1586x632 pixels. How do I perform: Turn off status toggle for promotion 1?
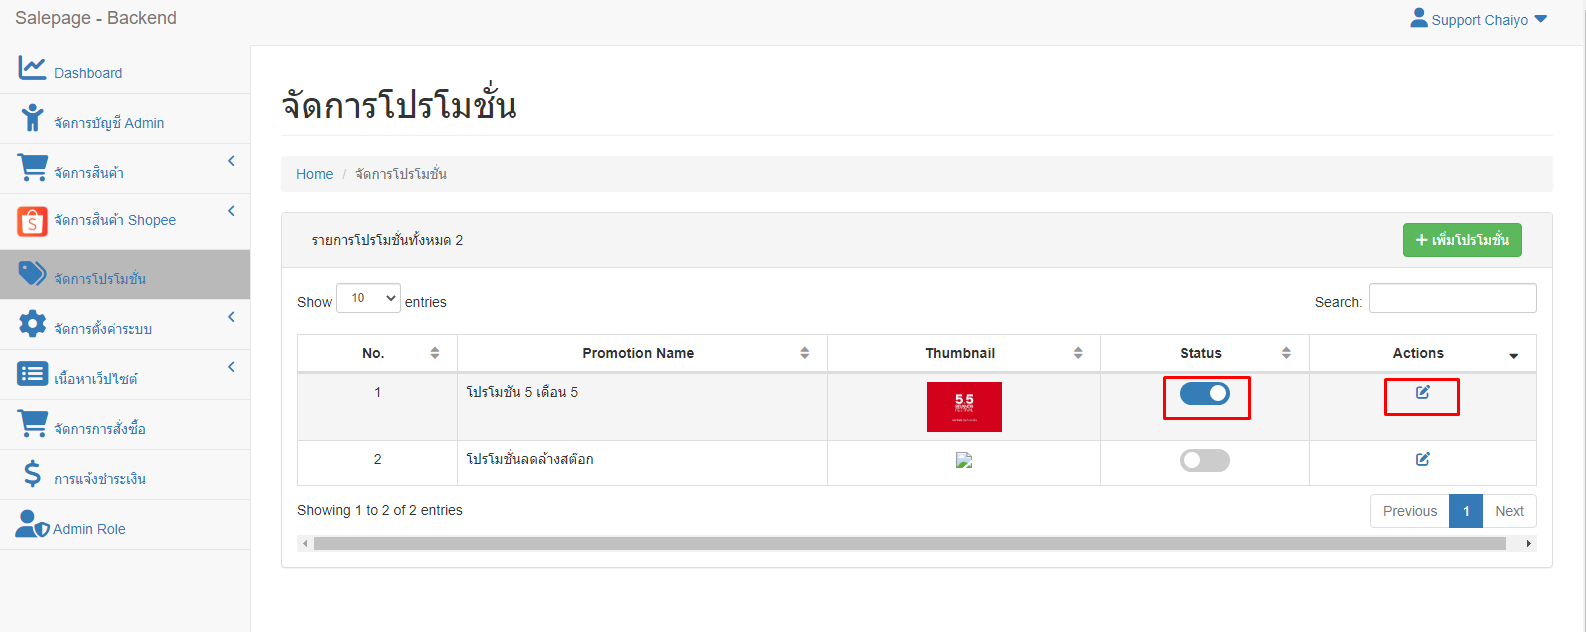click(x=1204, y=393)
